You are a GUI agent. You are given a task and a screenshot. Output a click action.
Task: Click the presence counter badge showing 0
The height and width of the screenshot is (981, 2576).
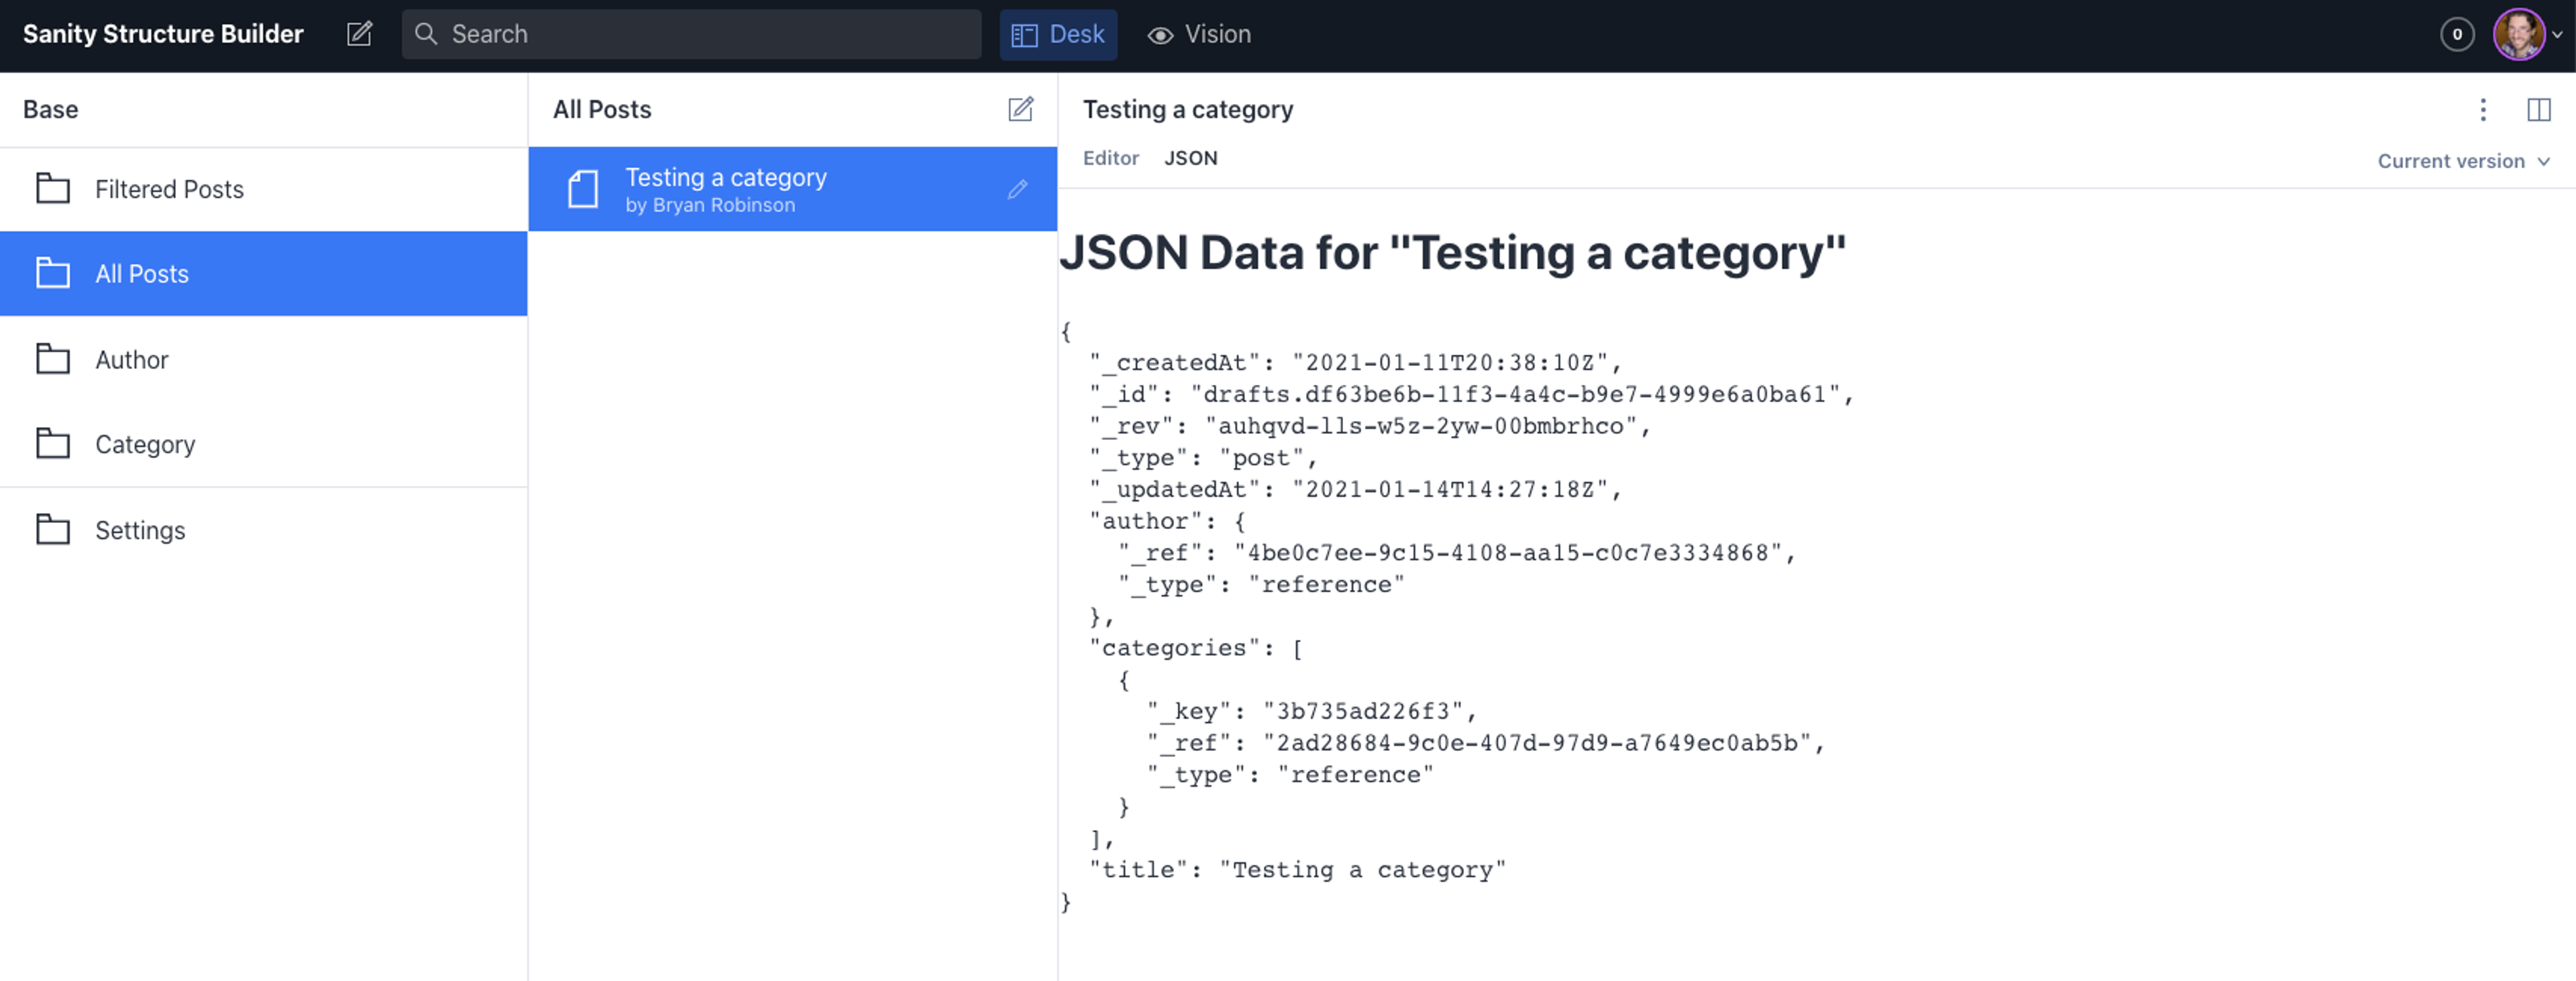pyautogui.click(x=2457, y=34)
